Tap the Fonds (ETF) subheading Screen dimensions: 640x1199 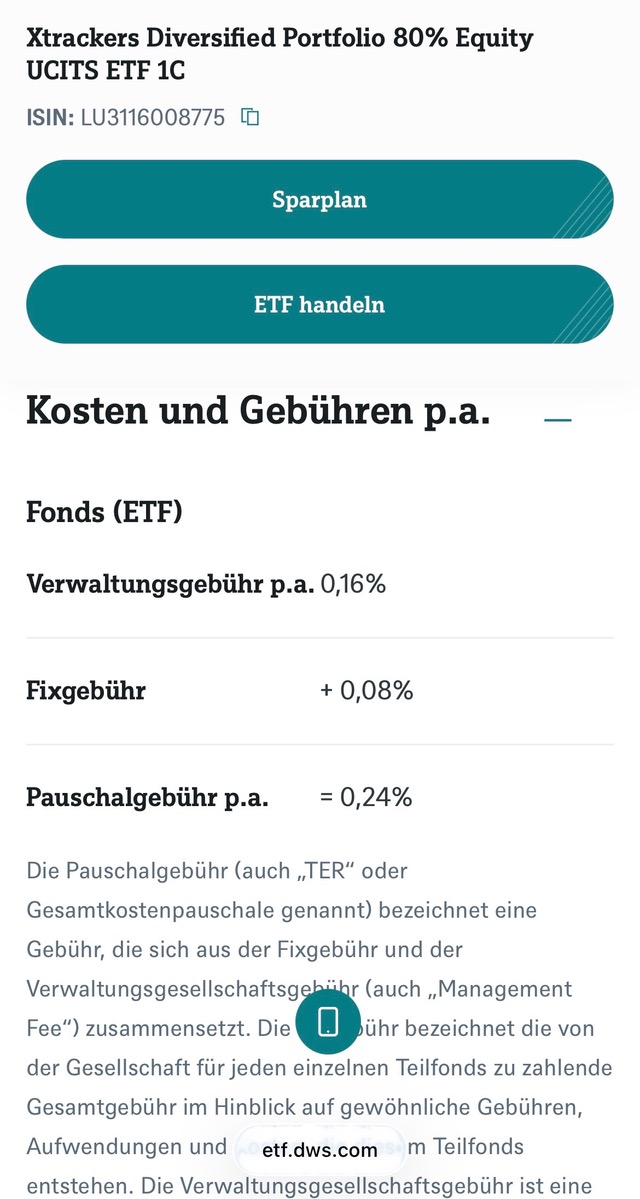(104, 512)
